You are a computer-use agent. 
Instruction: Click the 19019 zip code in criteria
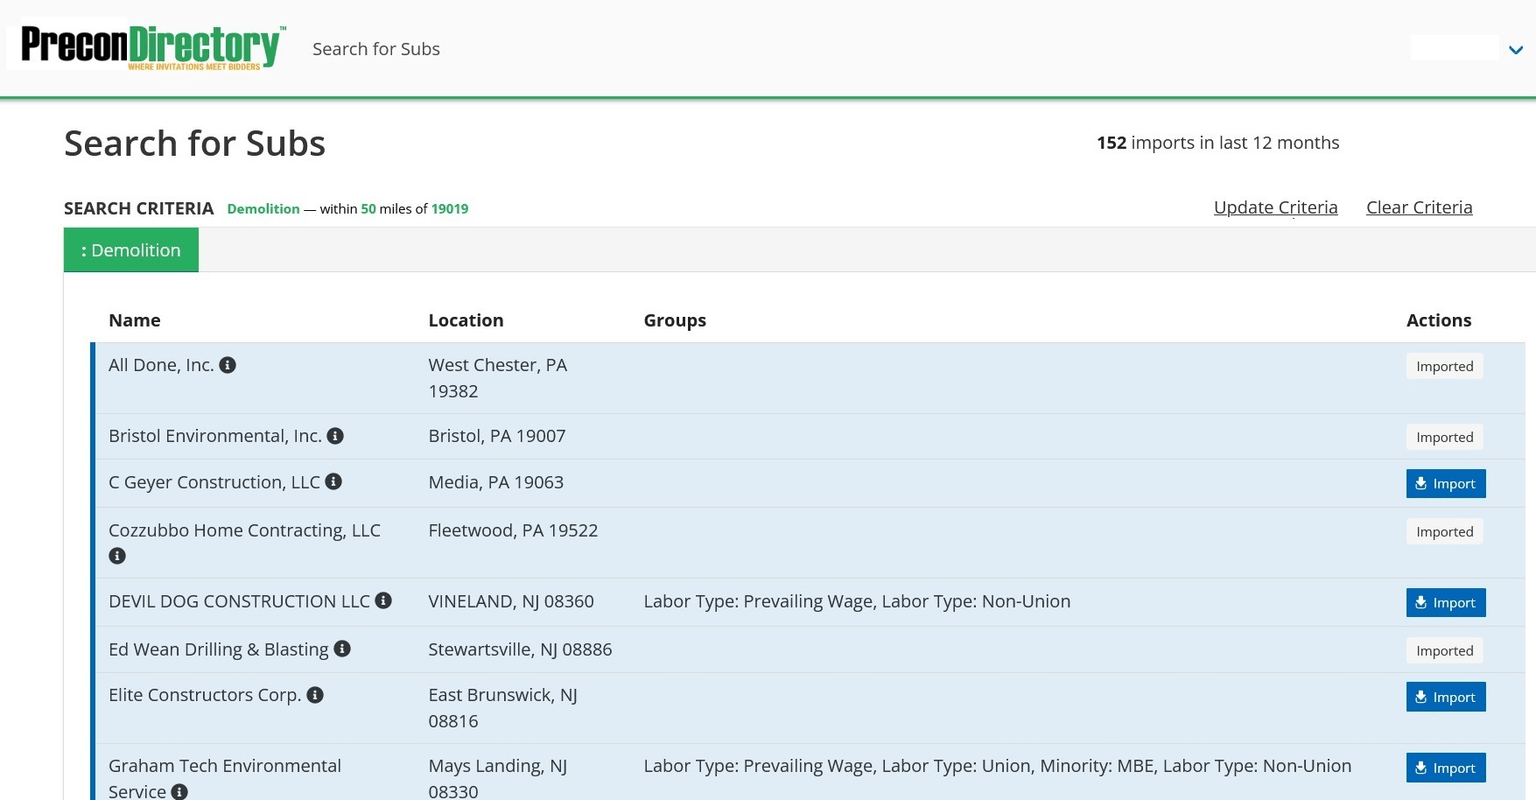click(x=450, y=209)
